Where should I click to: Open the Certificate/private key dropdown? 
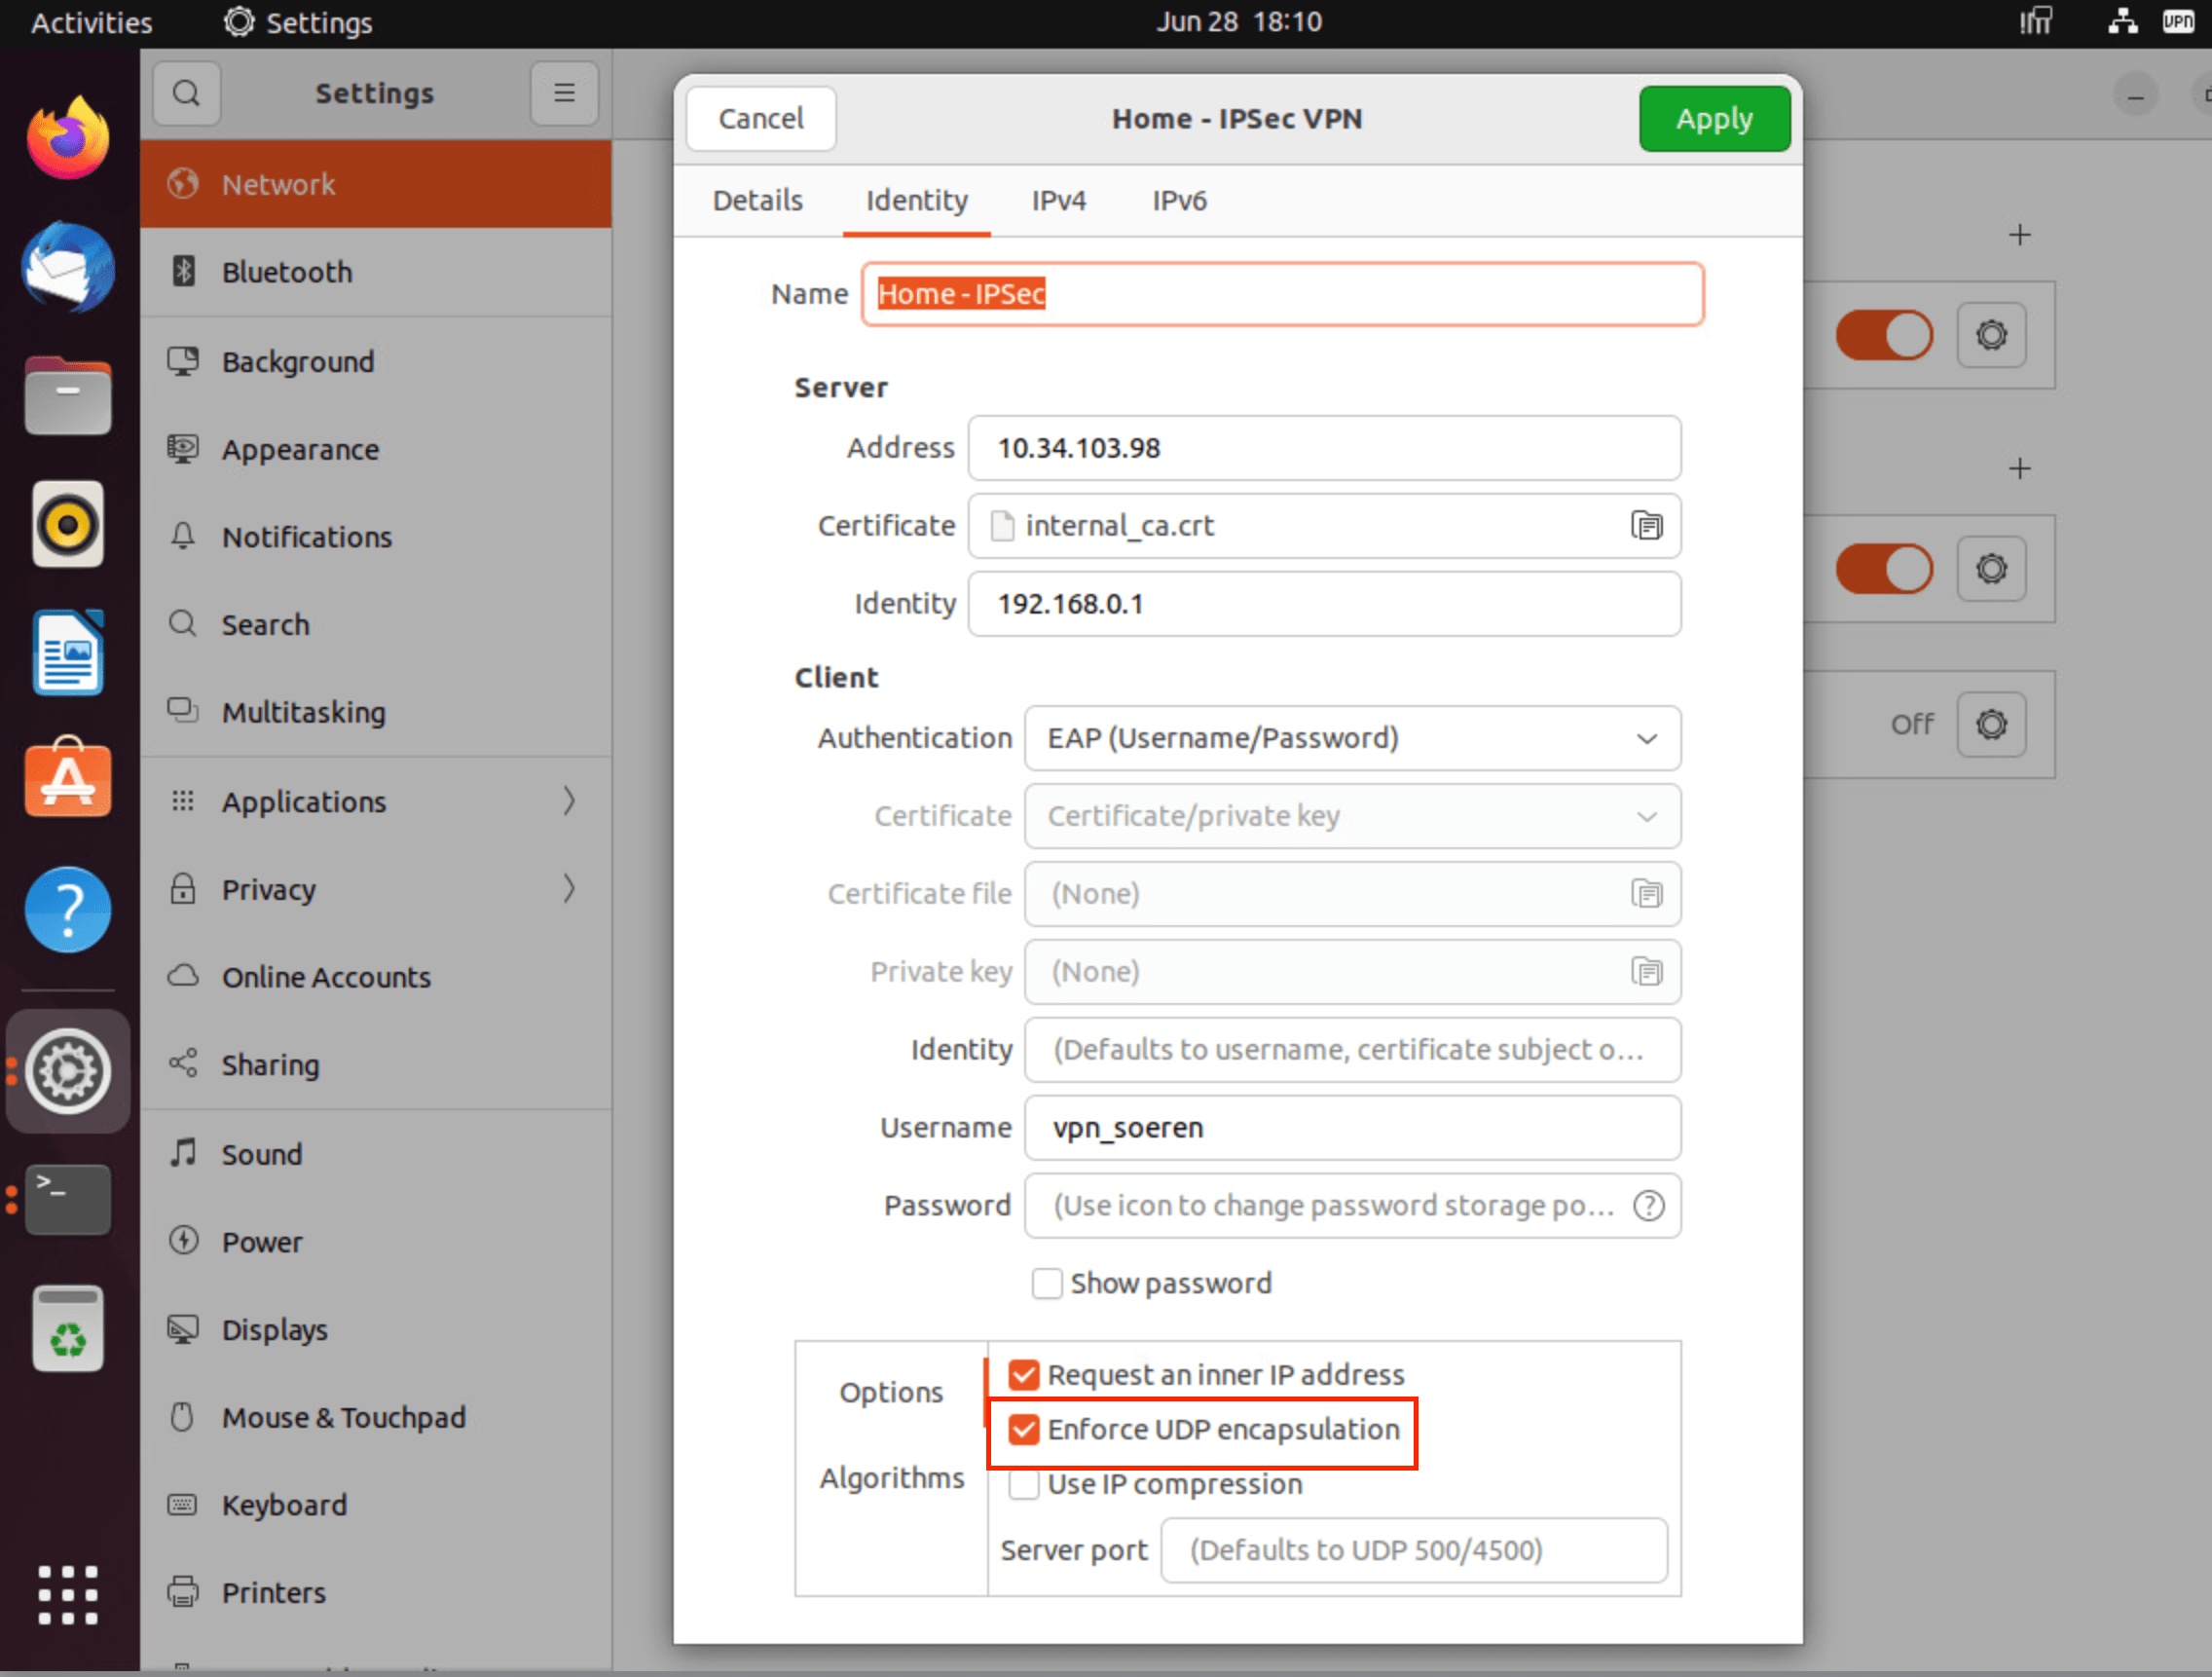1351,816
